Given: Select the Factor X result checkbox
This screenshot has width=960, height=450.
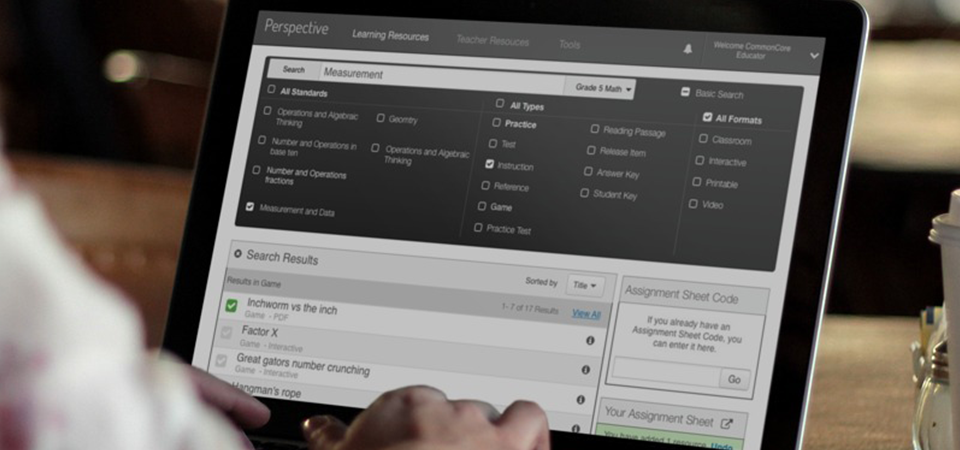Looking at the screenshot, I should click(x=226, y=333).
